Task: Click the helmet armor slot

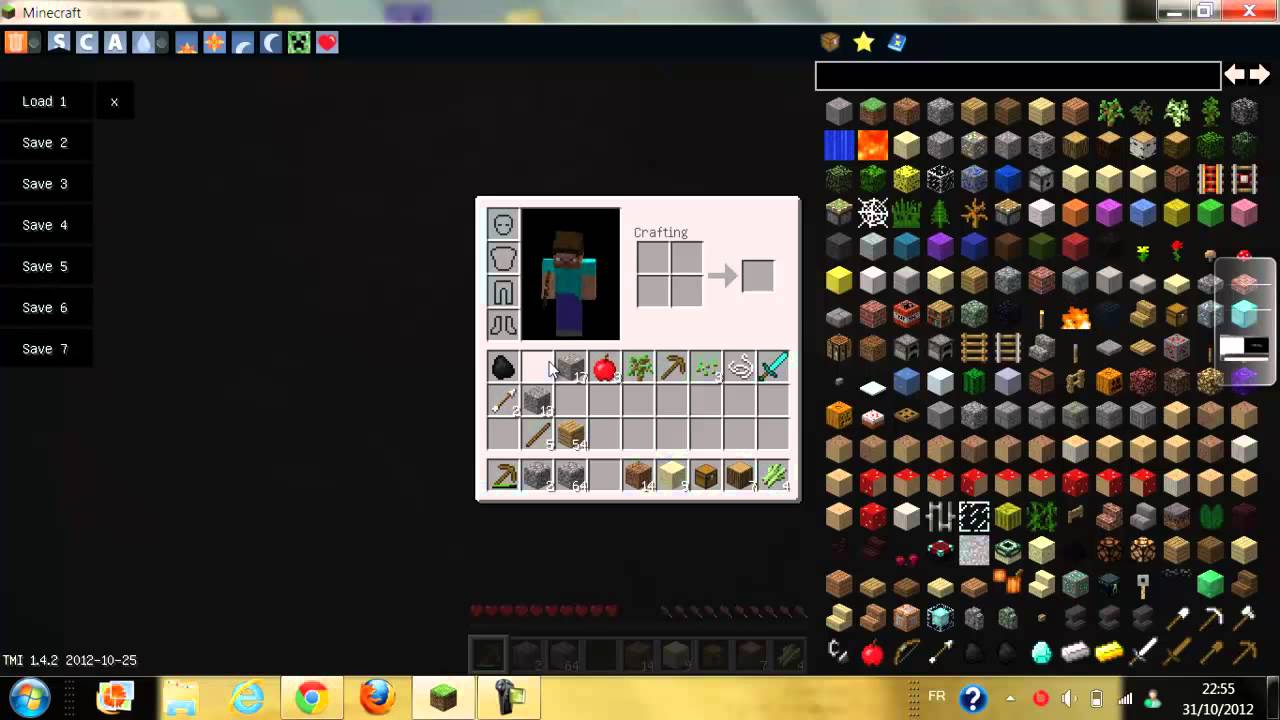Action: pyautogui.click(x=503, y=224)
